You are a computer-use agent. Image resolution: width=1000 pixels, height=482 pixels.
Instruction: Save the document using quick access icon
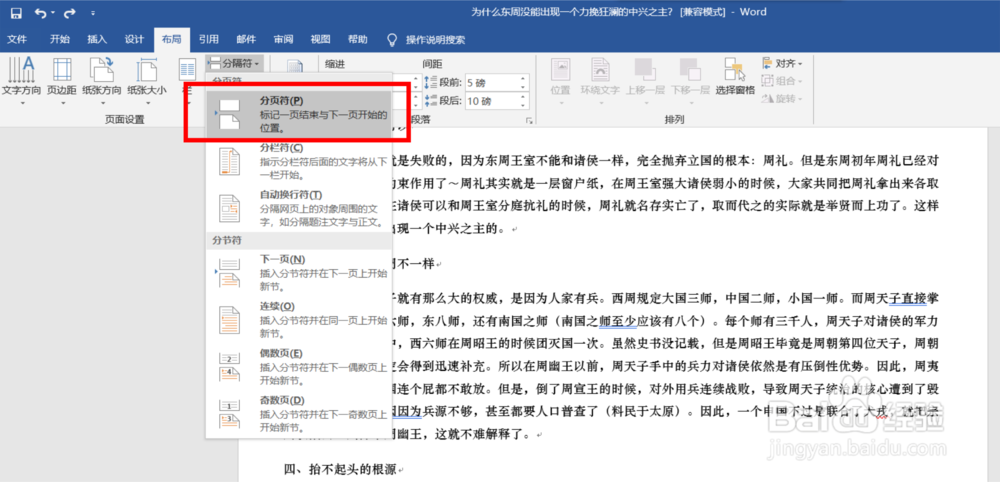[x=16, y=12]
